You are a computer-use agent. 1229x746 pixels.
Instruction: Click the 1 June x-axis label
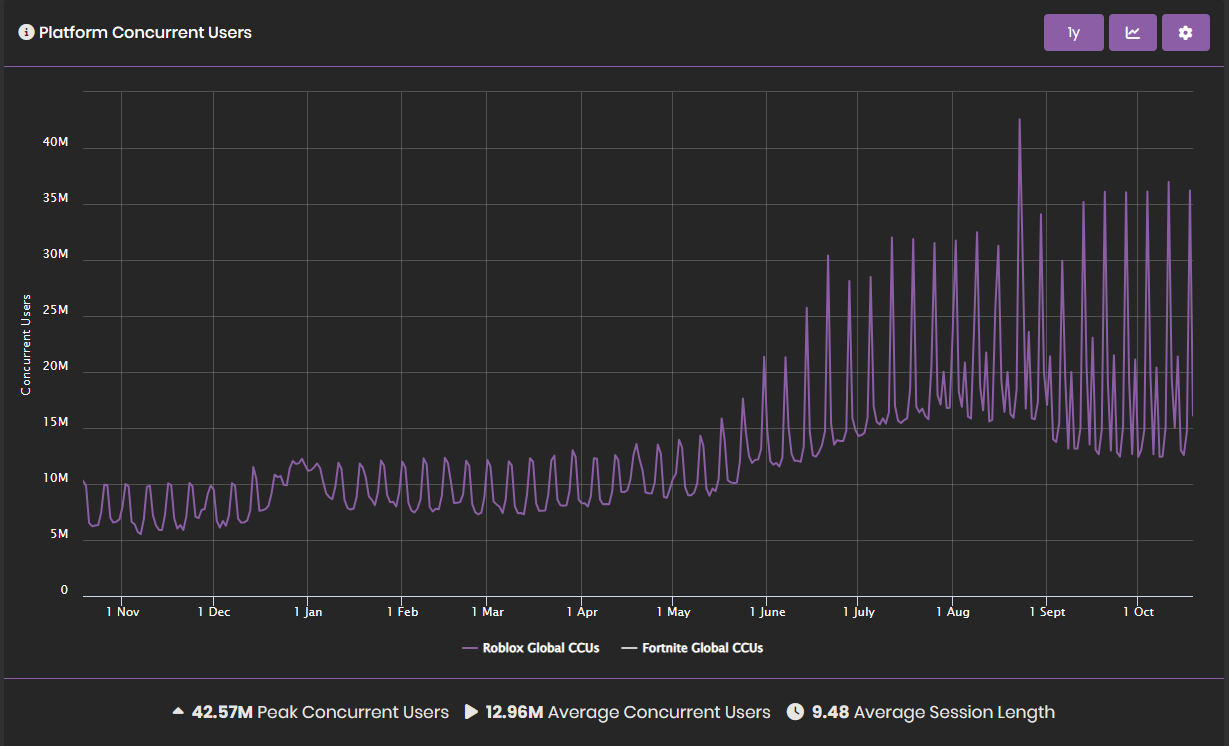pyautogui.click(x=766, y=611)
